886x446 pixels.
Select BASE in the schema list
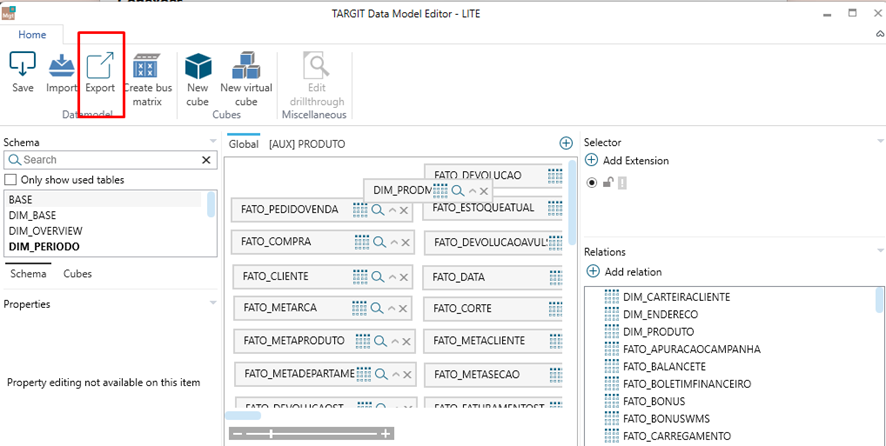coord(104,200)
